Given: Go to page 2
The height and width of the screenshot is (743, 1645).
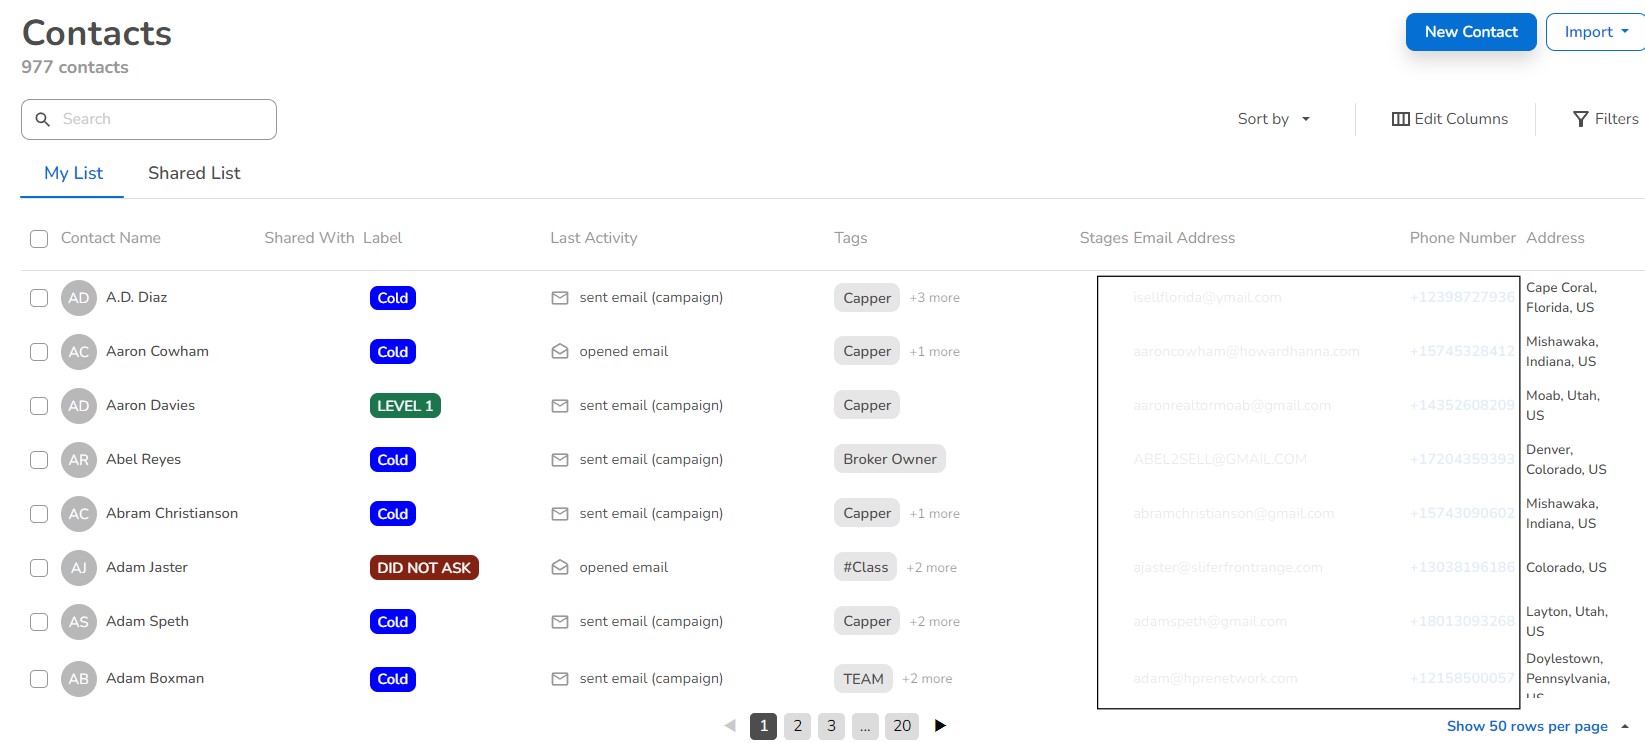Looking at the screenshot, I should [798, 726].
